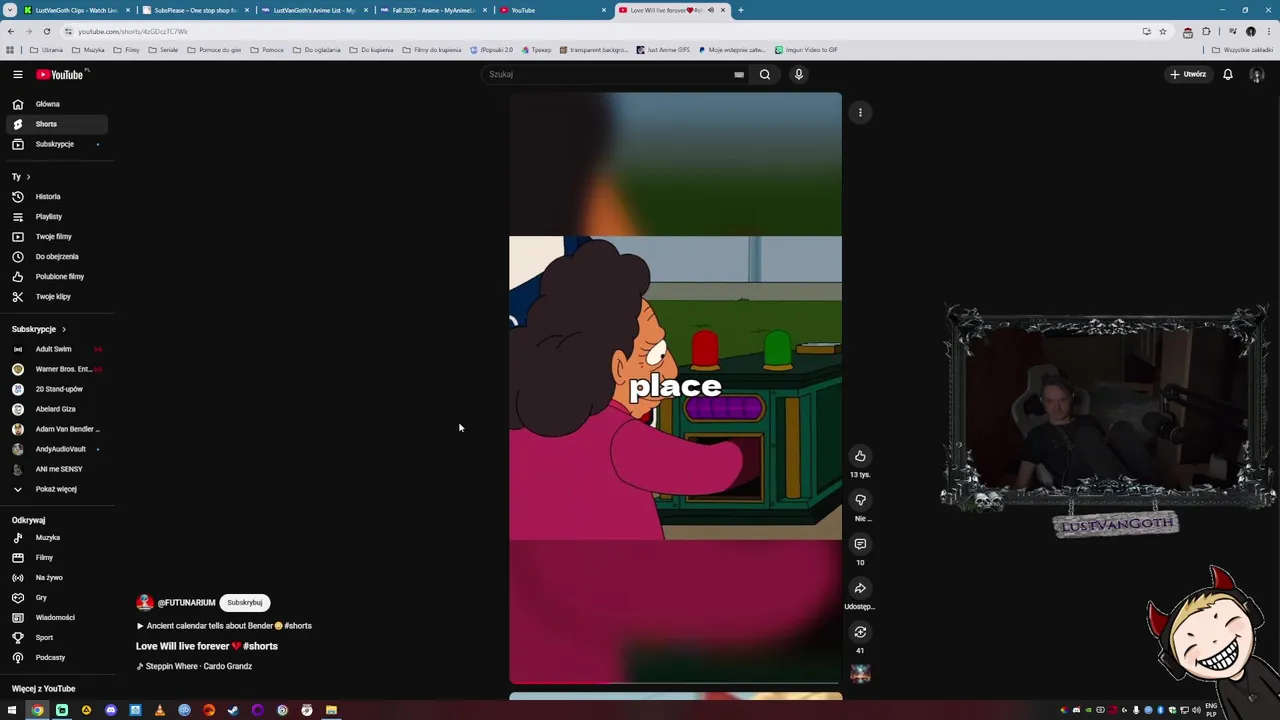Open Chrome from the taskbar
The height and width of the screenshot is (720, 1280).
(37, 710)
